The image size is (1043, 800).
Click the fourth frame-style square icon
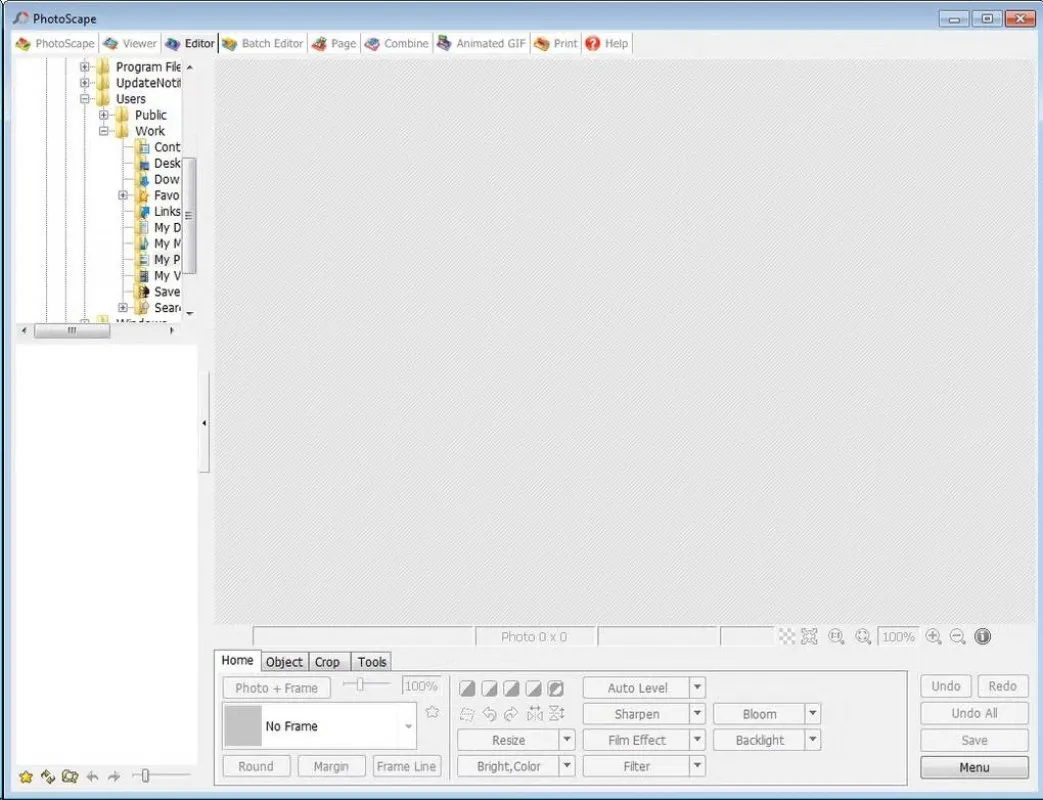(533, 688)
